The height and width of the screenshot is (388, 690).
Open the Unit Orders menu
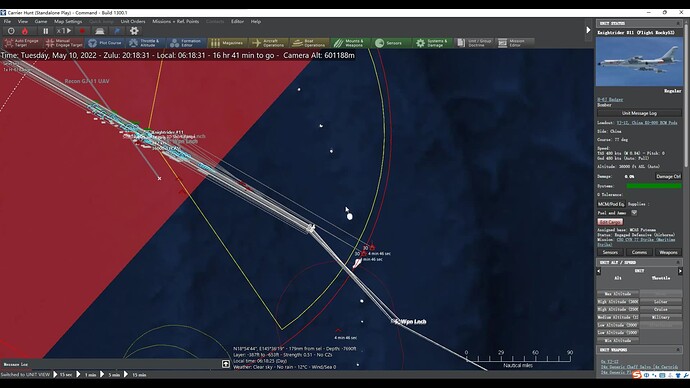pyautogui.click(x=133, y=21)
